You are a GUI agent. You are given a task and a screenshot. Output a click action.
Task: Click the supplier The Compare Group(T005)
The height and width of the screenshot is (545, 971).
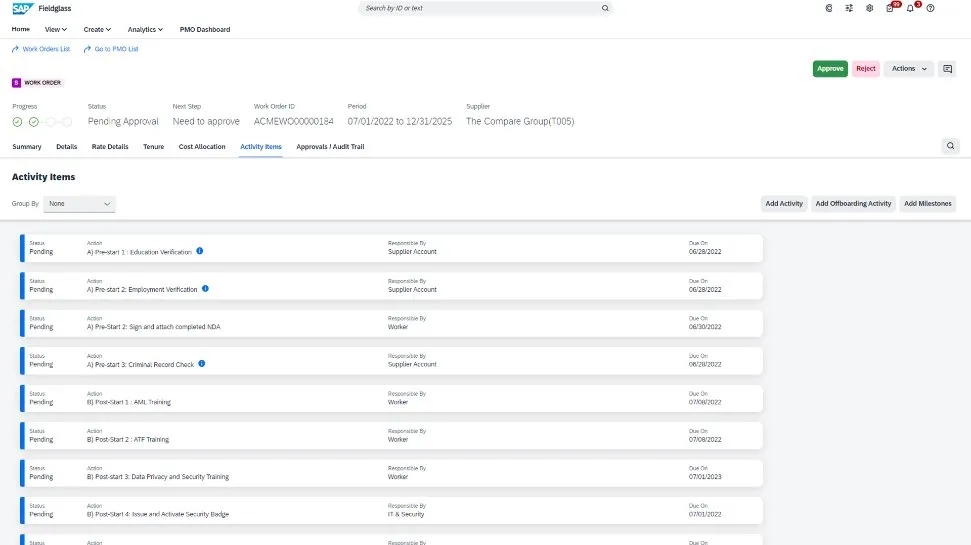520,121
